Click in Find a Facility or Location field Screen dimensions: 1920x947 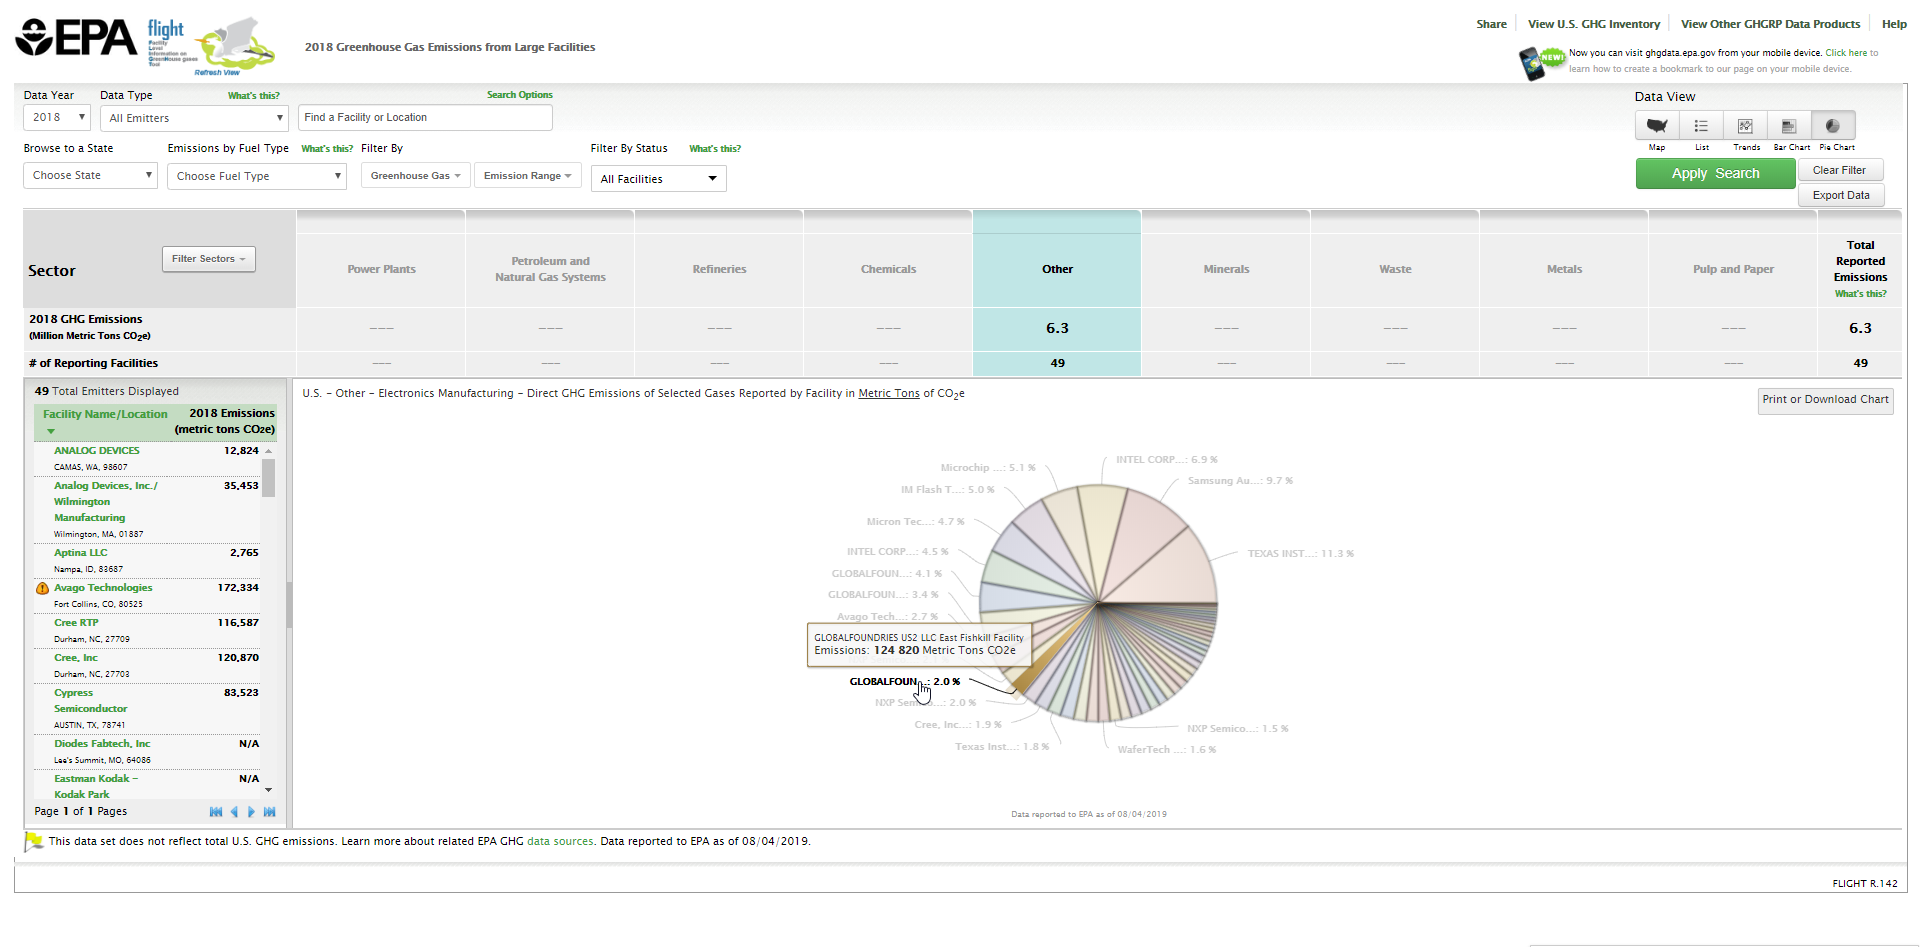425,118
